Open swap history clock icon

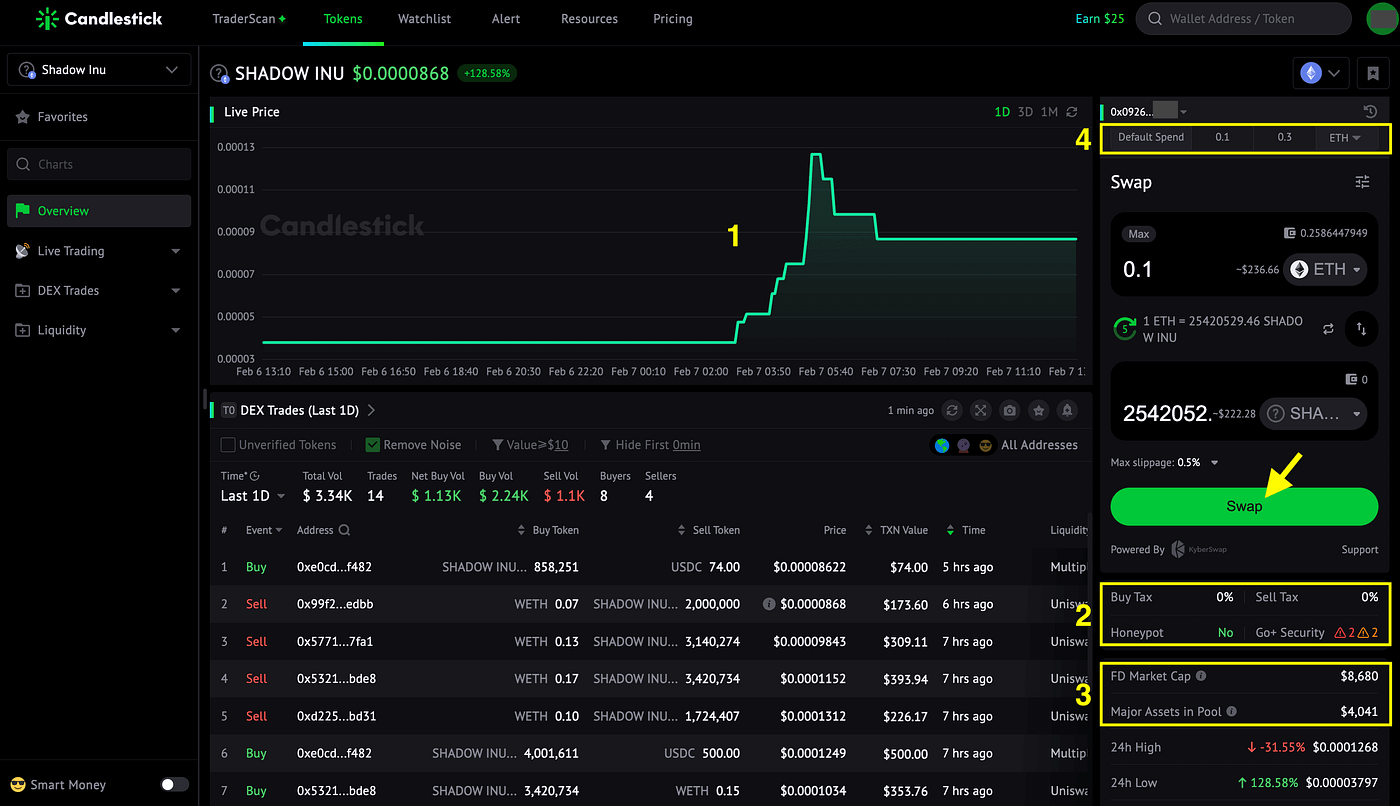click(1371, 112)
